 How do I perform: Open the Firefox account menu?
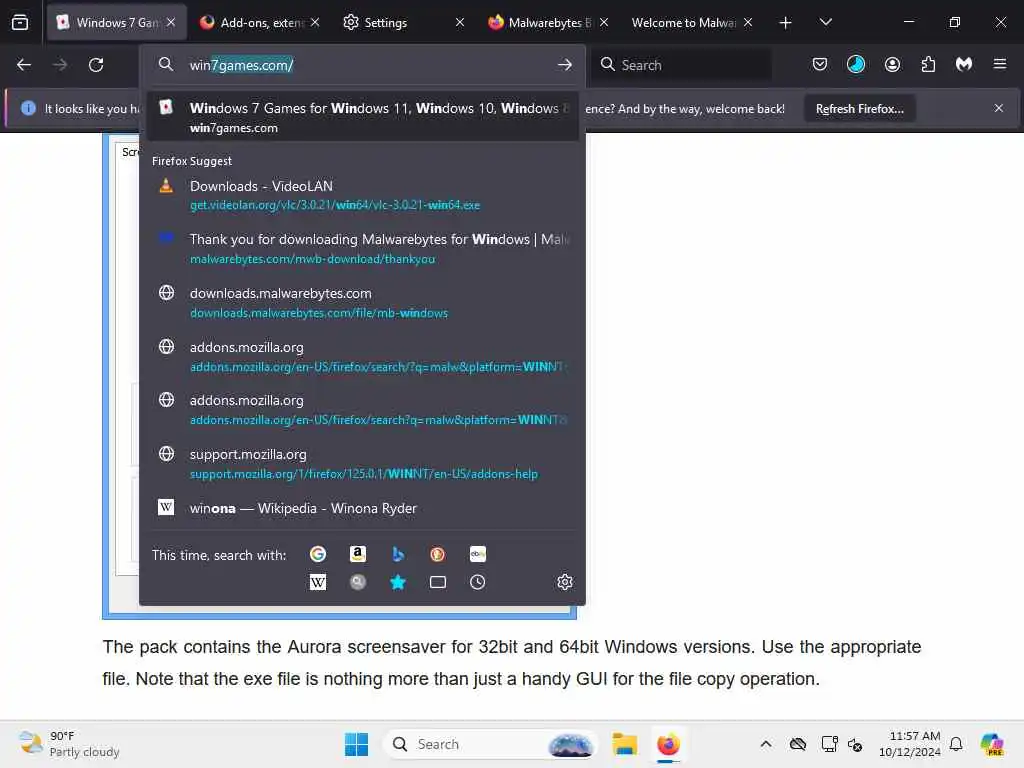892,64
